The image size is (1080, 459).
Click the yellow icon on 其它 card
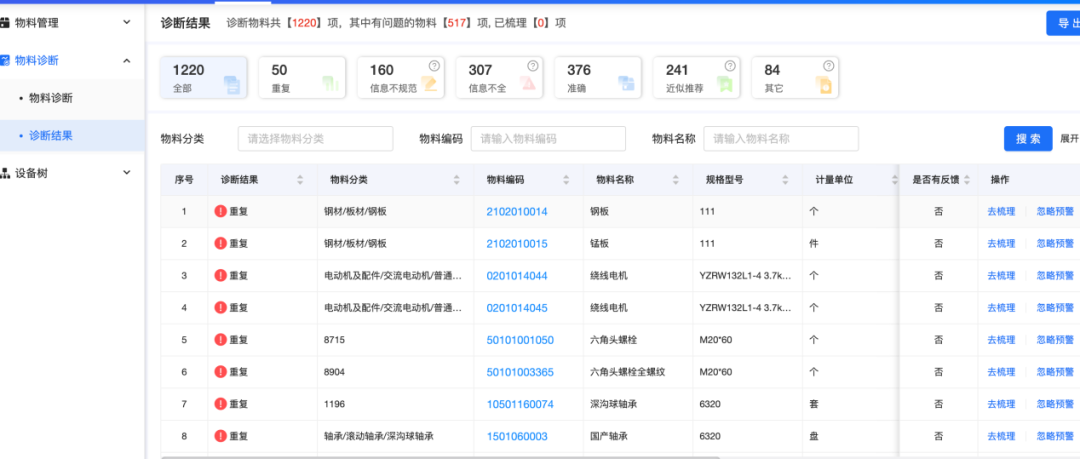[824, 85]
